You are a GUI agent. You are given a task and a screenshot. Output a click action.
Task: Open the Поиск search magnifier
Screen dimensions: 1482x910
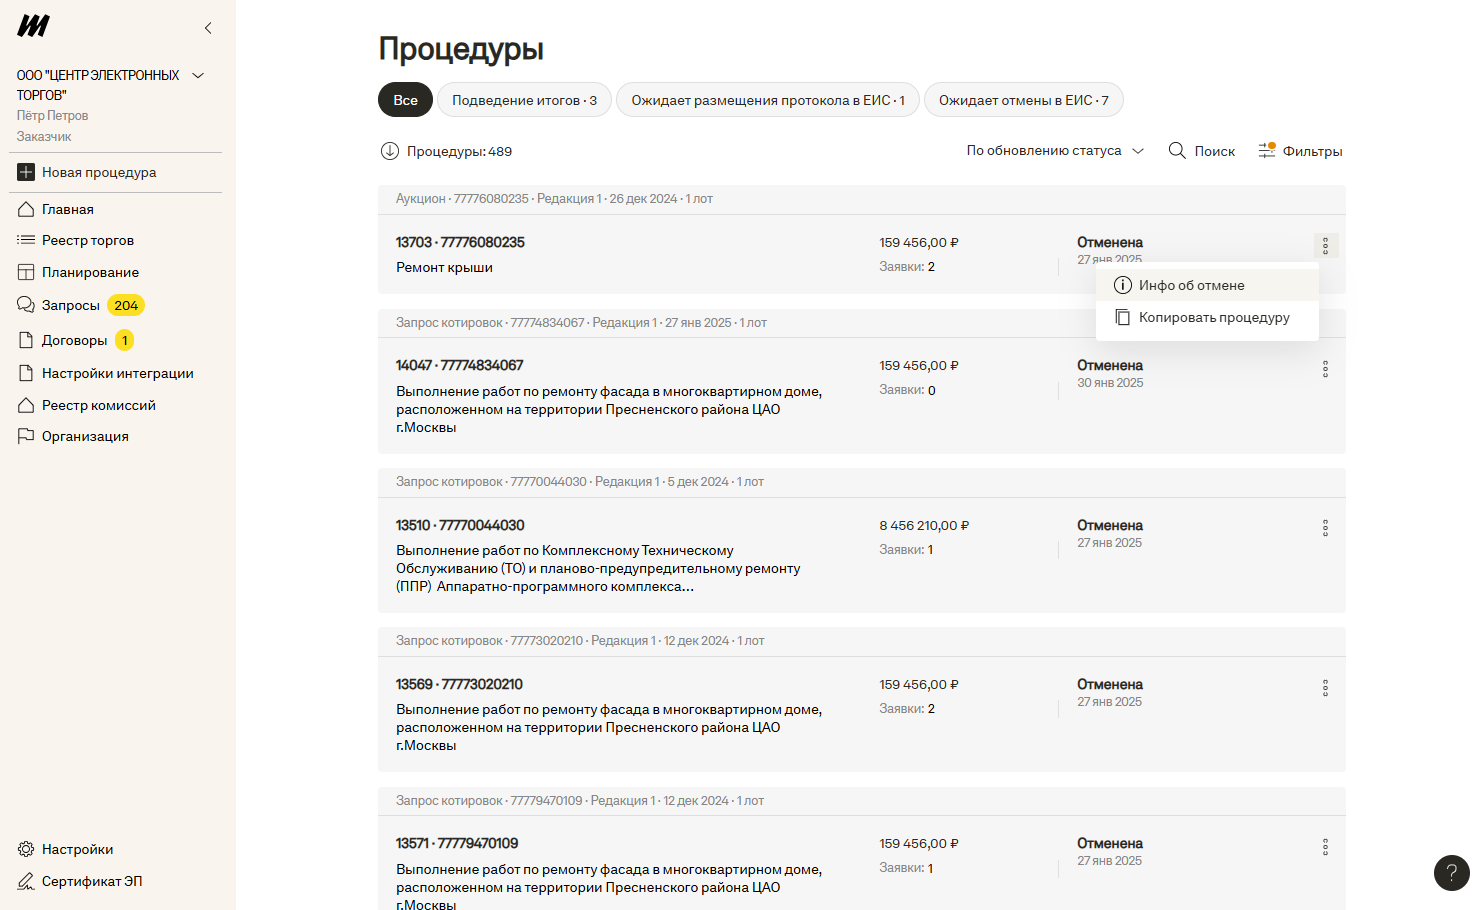tap(1178, 151)
